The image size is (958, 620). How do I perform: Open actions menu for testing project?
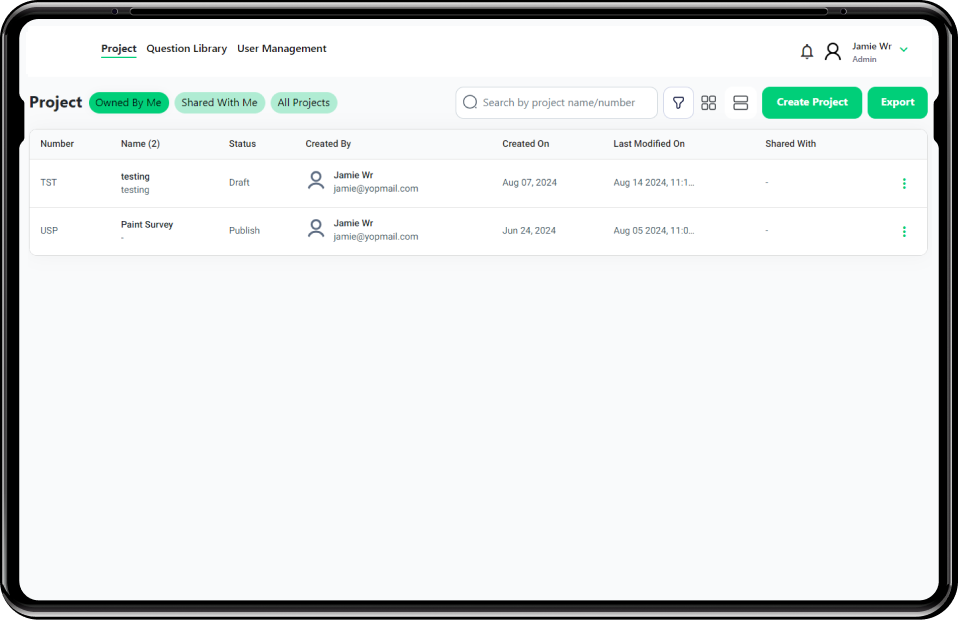pos(904,184)
